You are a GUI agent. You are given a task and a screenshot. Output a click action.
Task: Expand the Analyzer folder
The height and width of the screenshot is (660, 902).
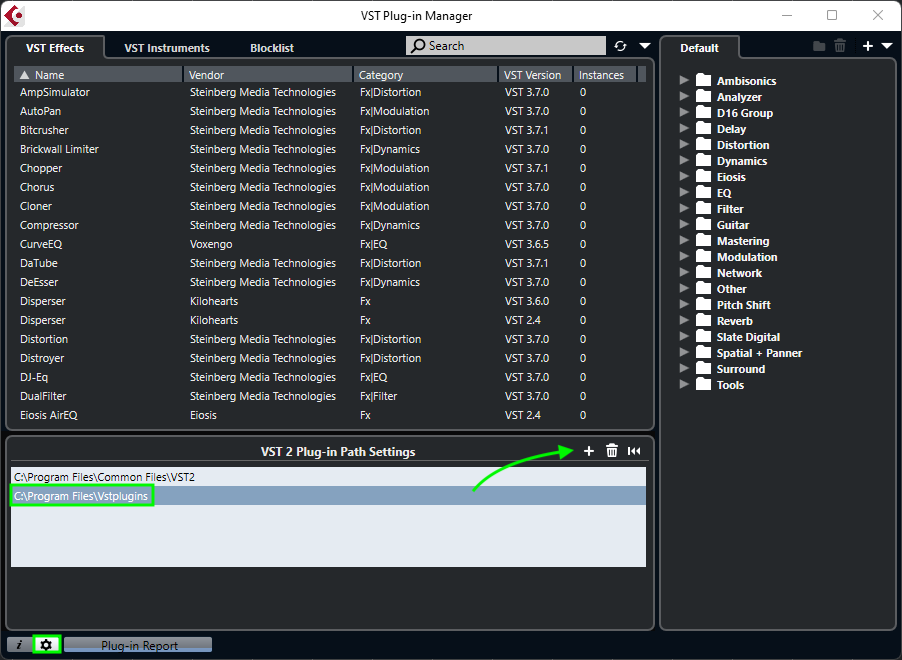[x=684, y=96]
